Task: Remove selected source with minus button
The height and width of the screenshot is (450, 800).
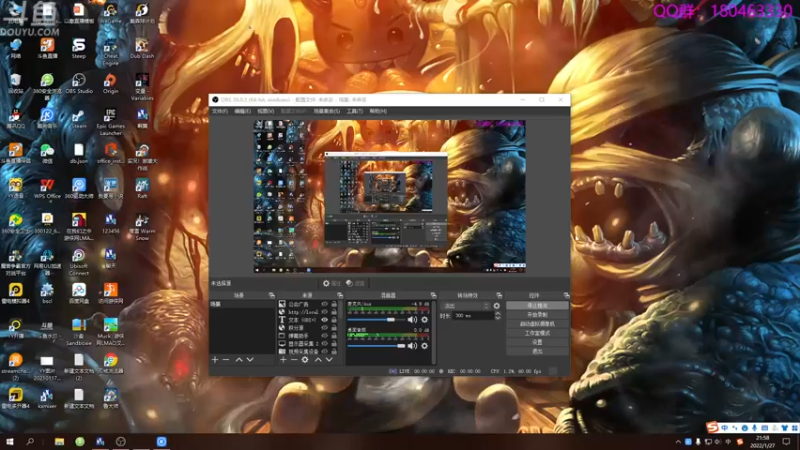Action: 294,360
